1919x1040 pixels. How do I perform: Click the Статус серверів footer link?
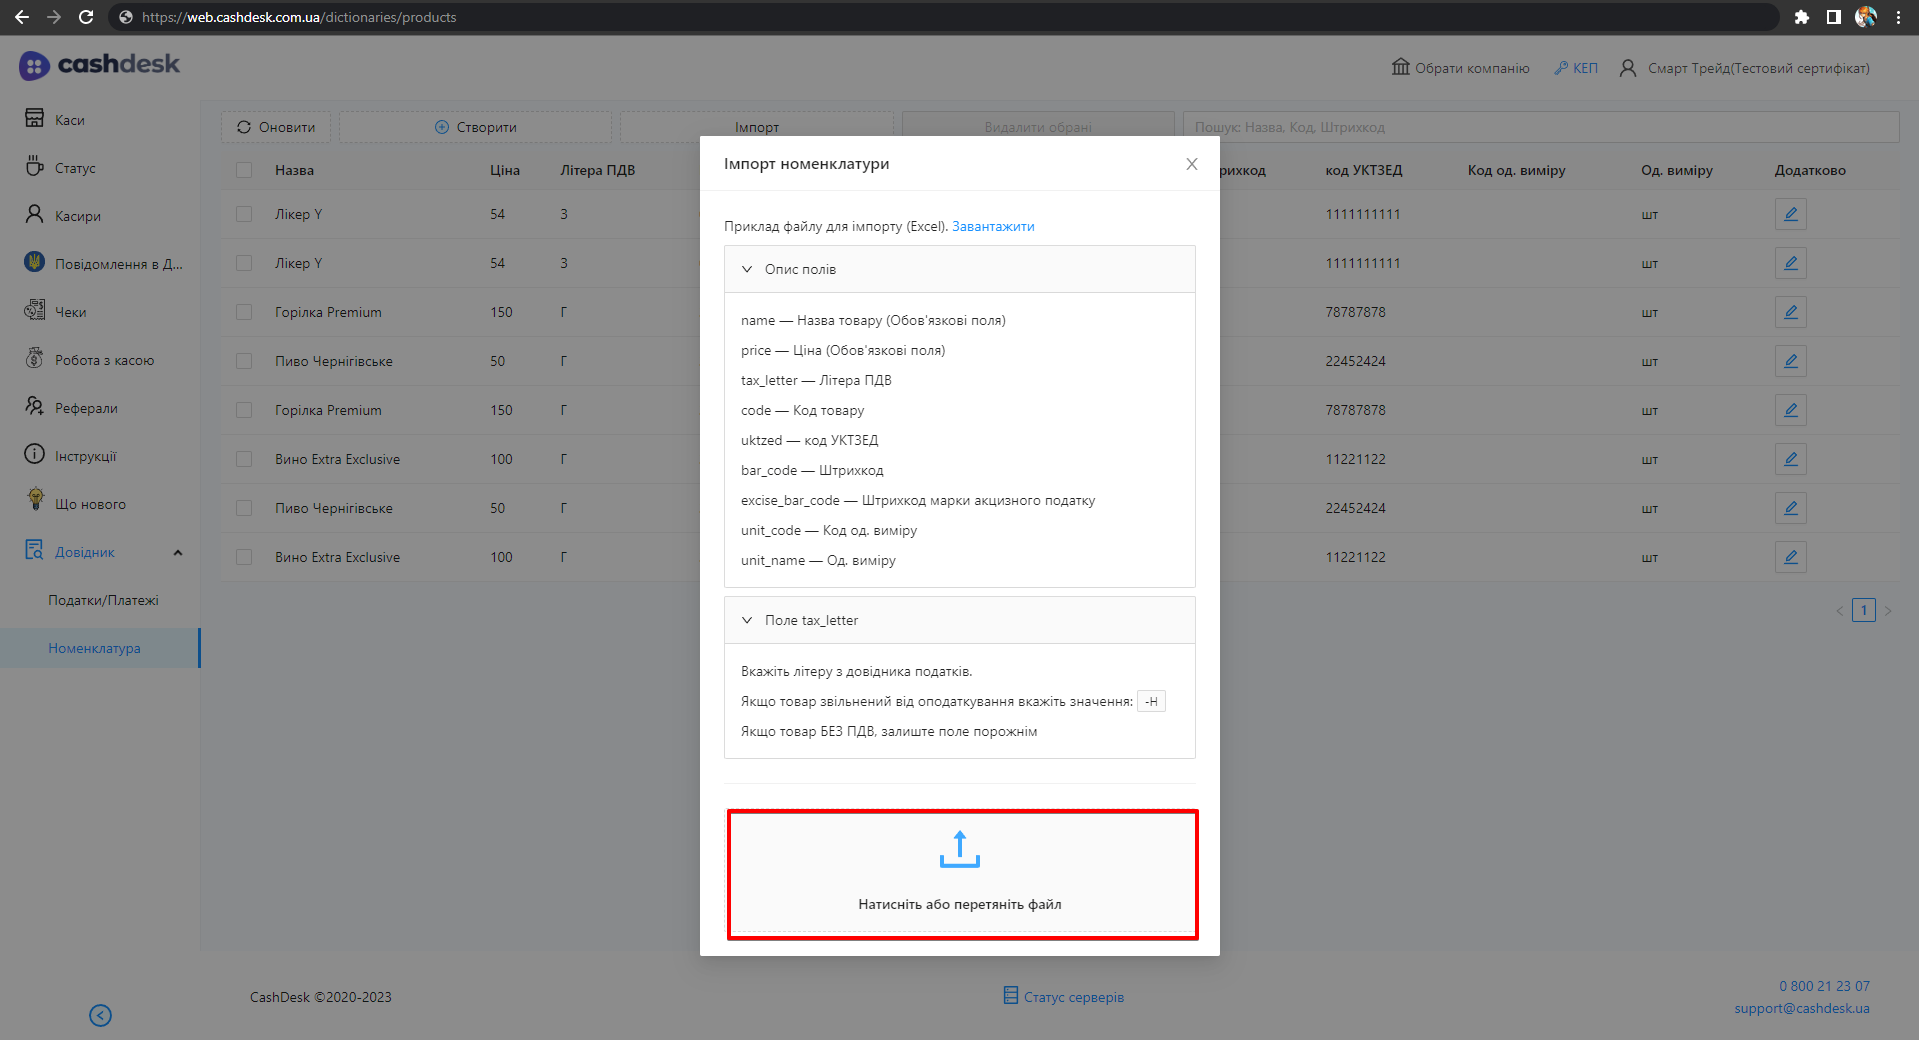(x=1073, y=997)
